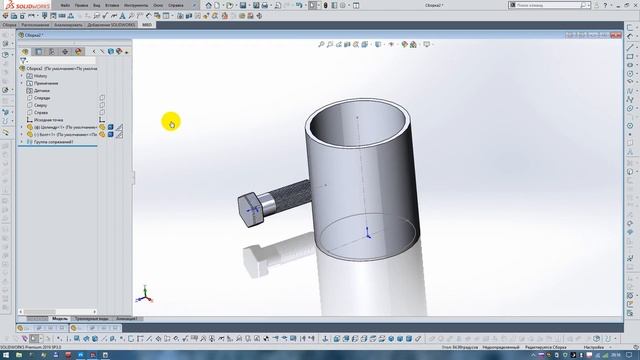Undo the last action with the Undo icon
Viewport: 640px width, 360px height.
(x=299, y=5)
